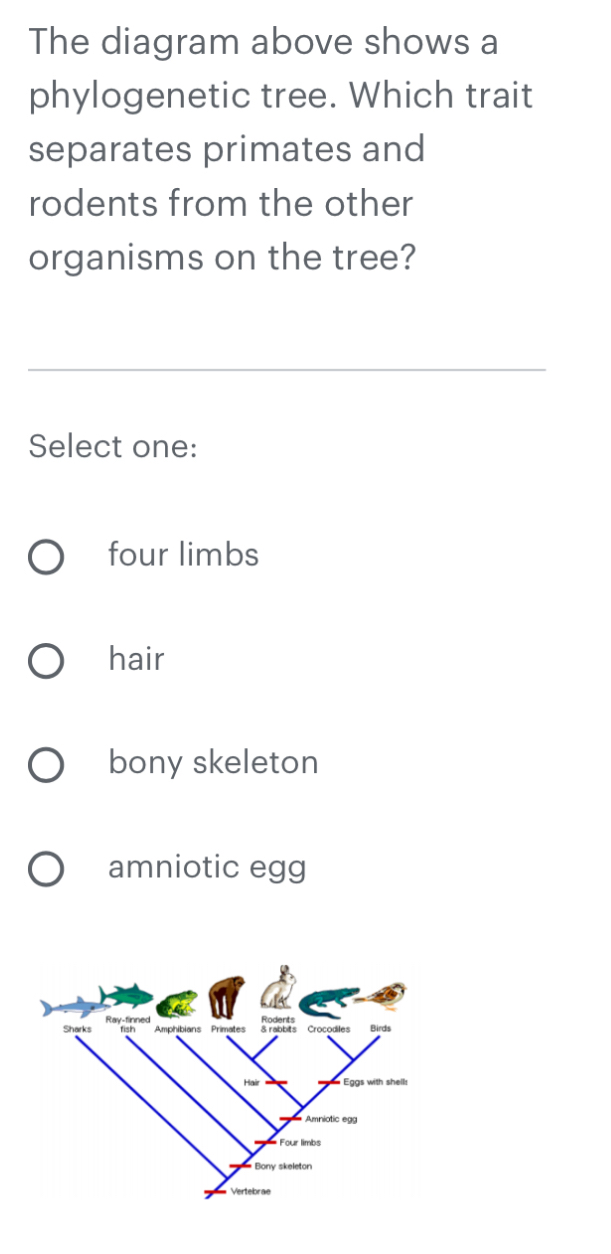Image resolution: width=611 pixels, height=1254 pixels.
Task: Click the ray-finned fish image
Action: coord(130,994)
